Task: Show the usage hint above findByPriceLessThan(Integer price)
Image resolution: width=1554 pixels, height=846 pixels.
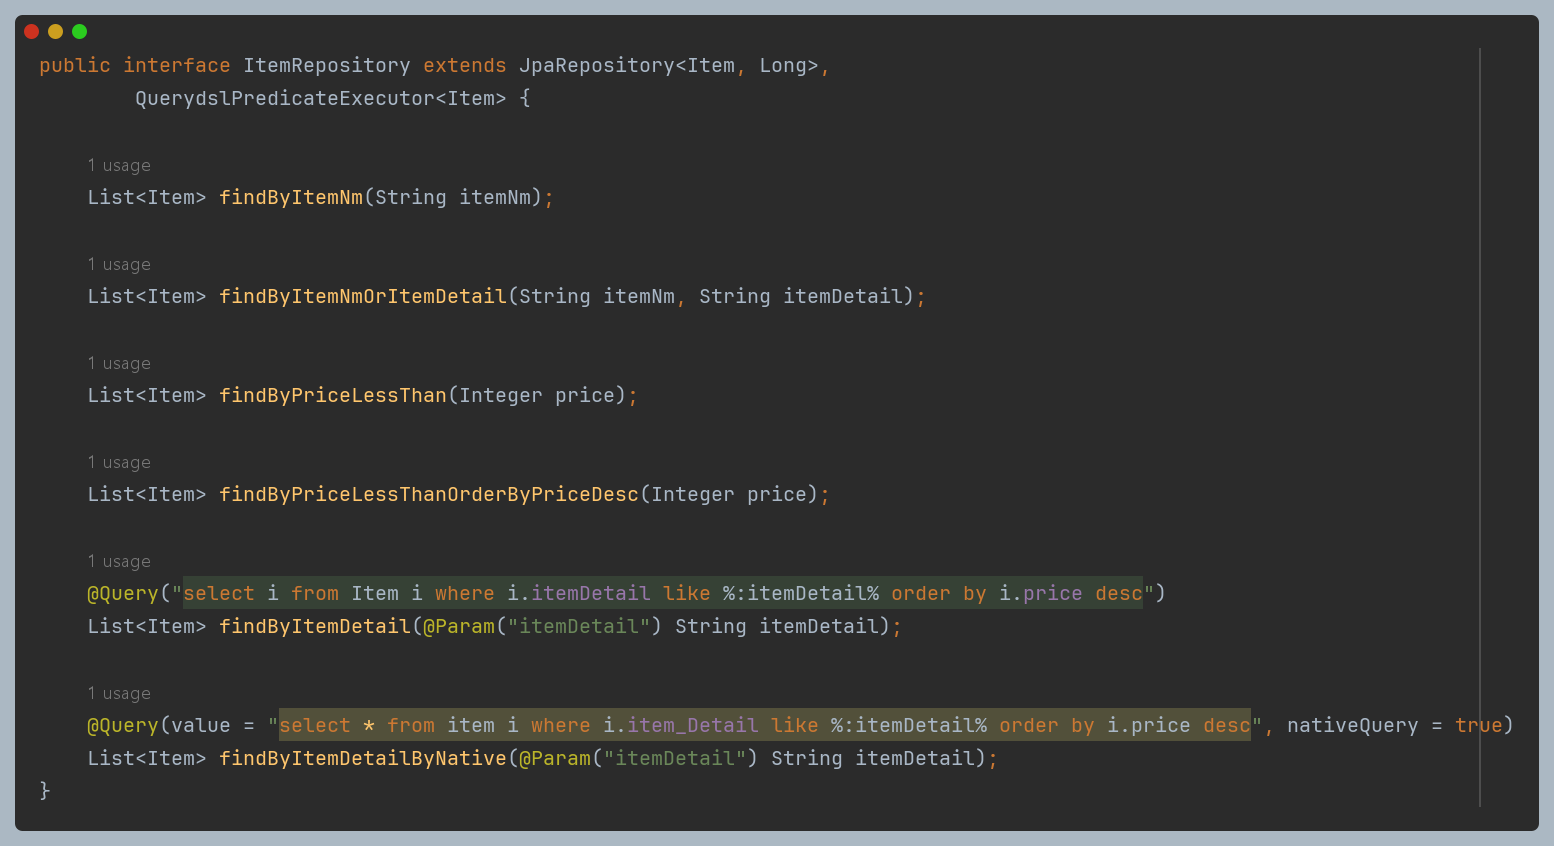Action: pos(119,363)
